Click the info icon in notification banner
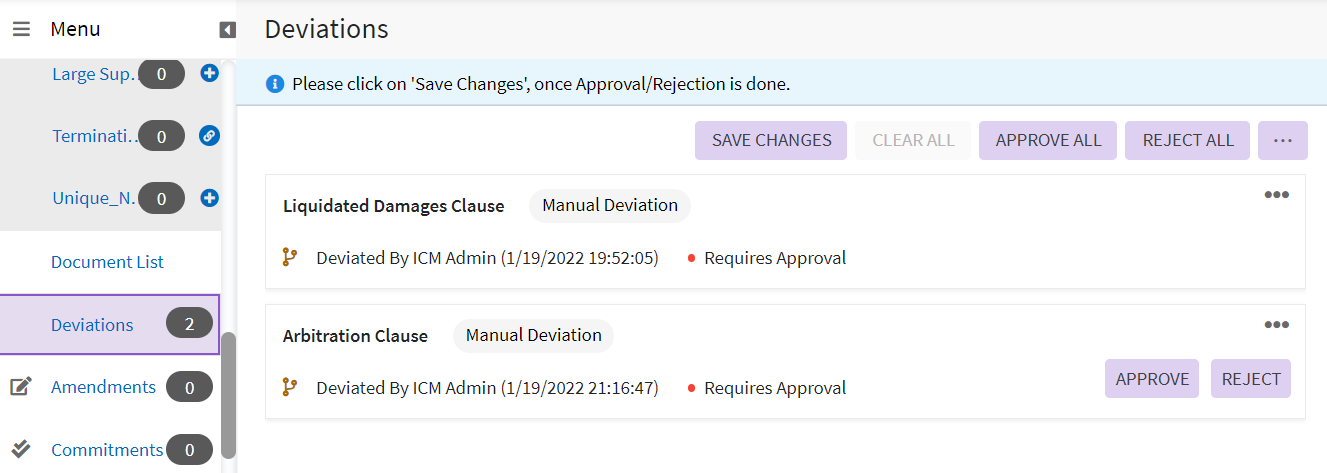This screenshot has height=473, width=1327. click(x=275, y=84)
